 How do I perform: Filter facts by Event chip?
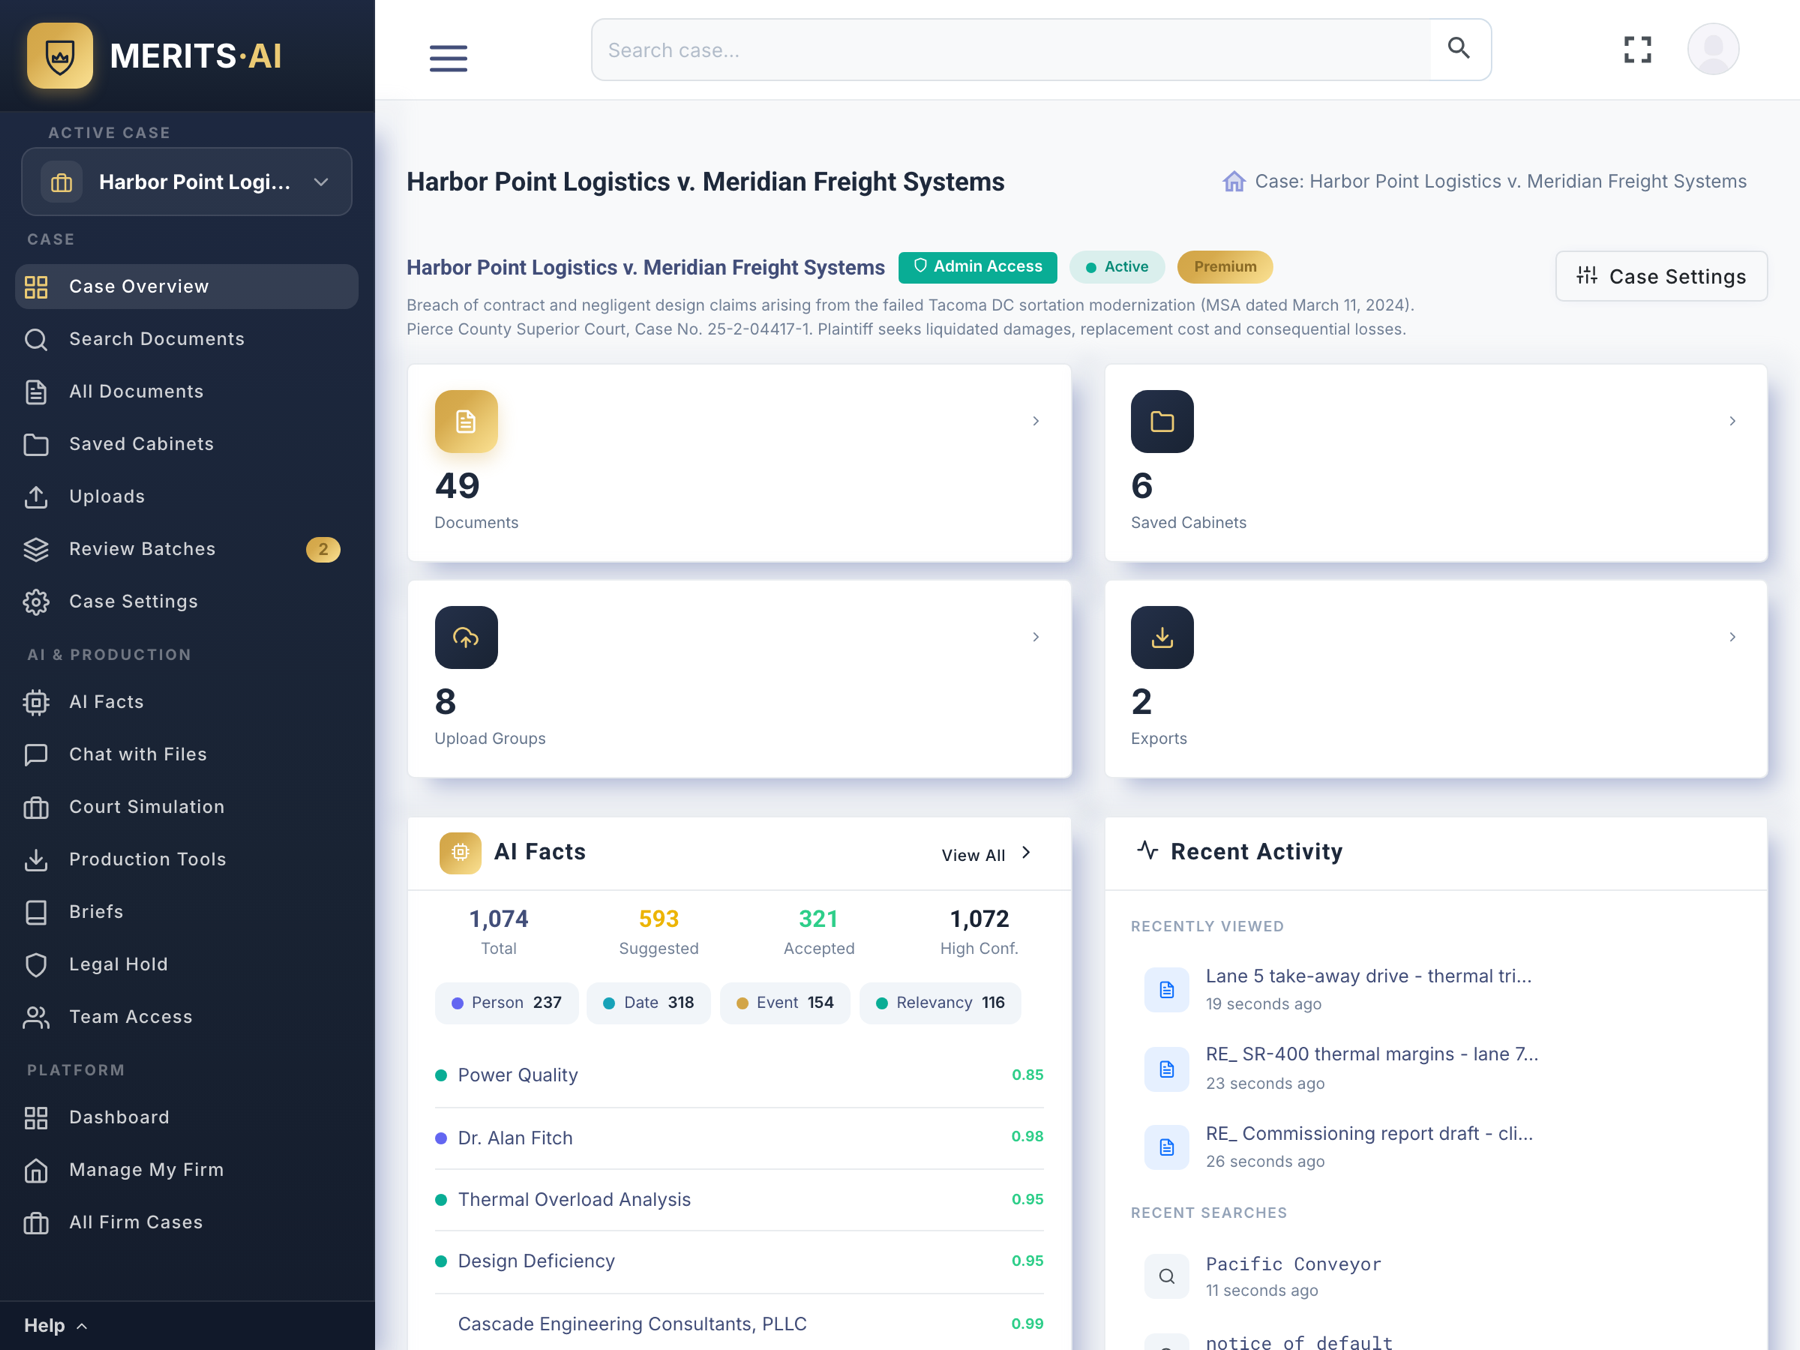coord(784,1003)
